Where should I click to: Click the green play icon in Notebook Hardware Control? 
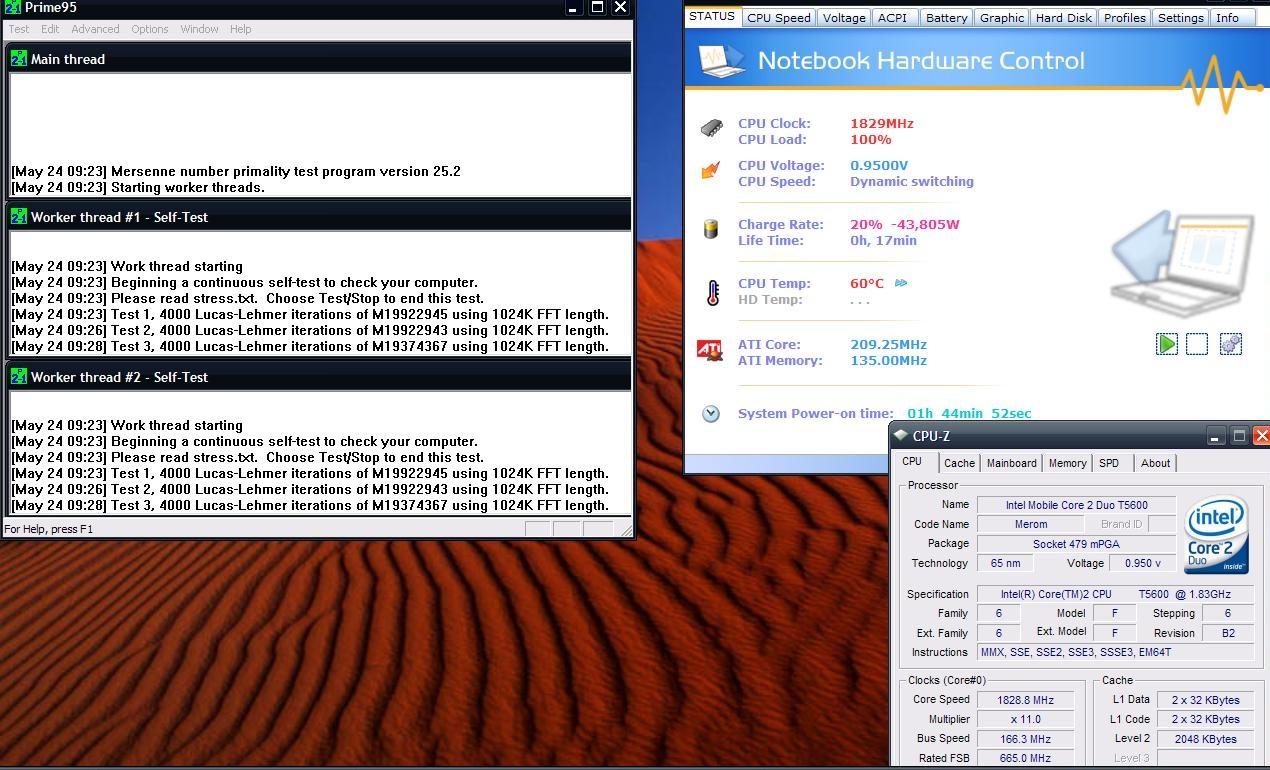pos(1167,344)
